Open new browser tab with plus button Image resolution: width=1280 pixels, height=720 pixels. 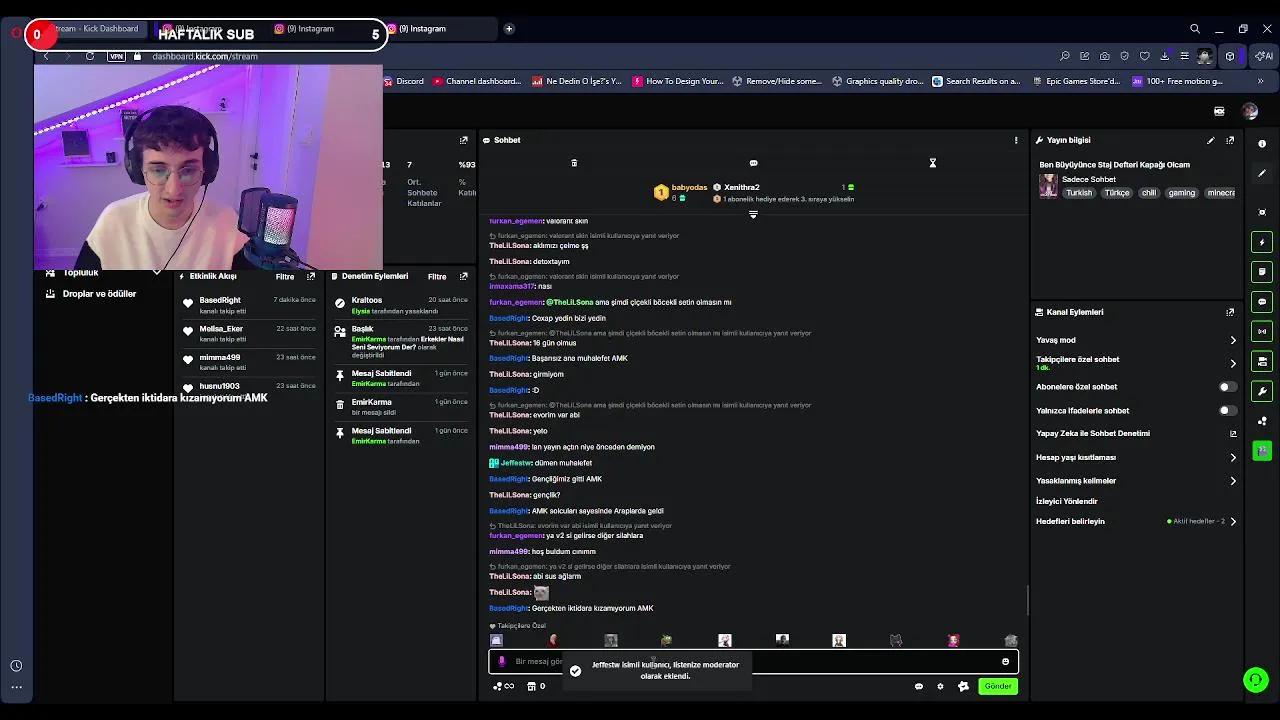click(x=508, y=29)
